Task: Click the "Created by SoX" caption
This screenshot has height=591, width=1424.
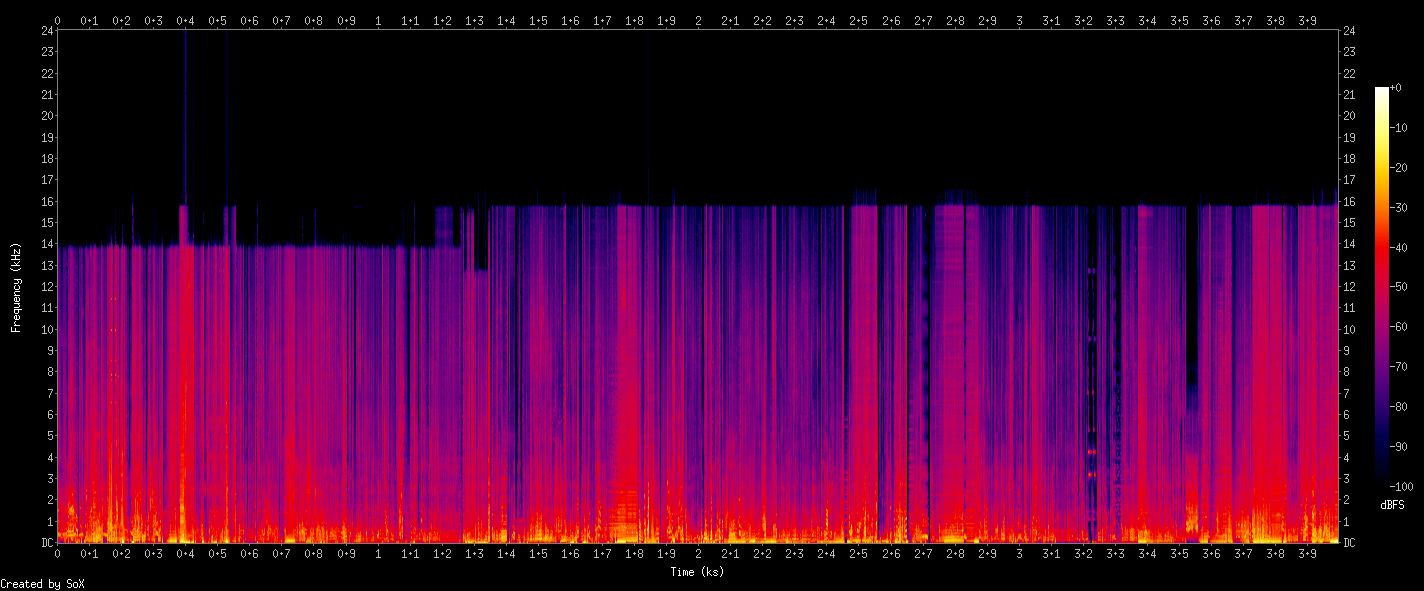Action: point(42,584)
